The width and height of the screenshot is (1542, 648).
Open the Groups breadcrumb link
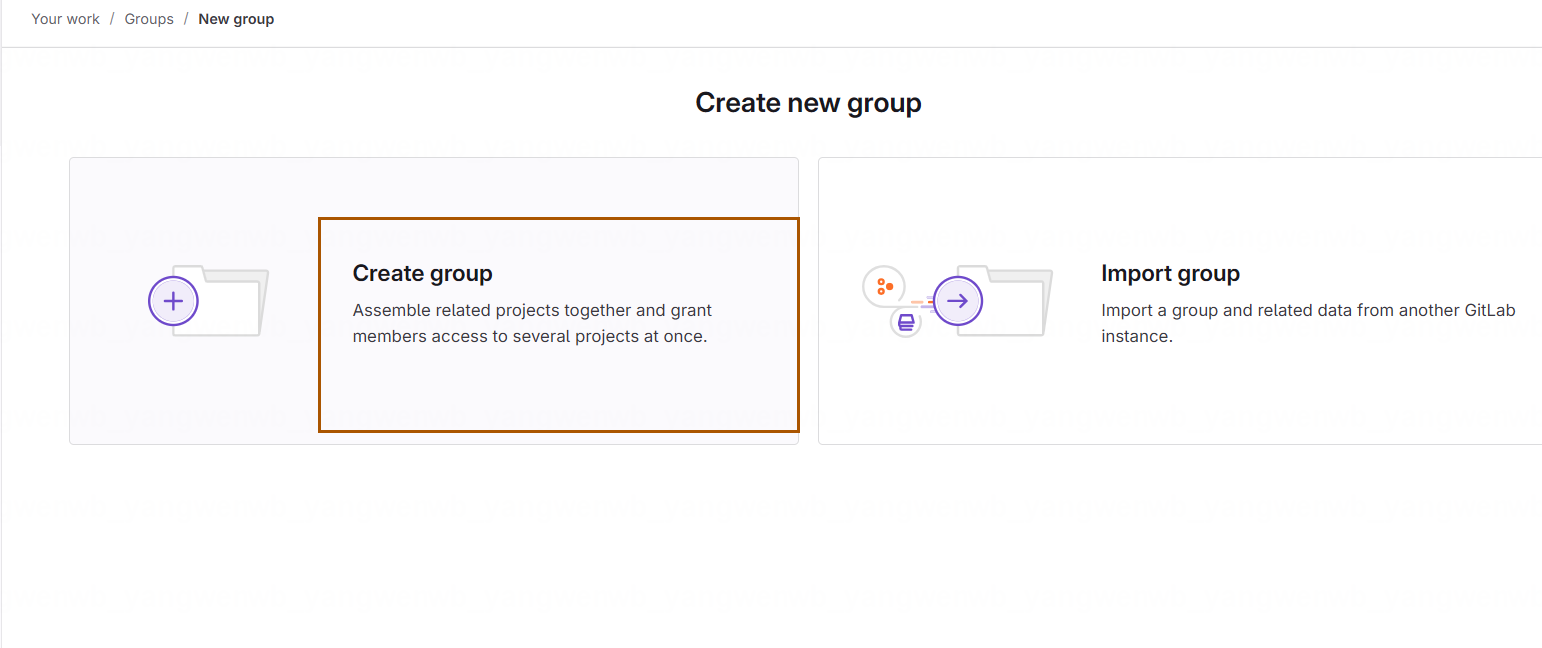pos(149,19)
